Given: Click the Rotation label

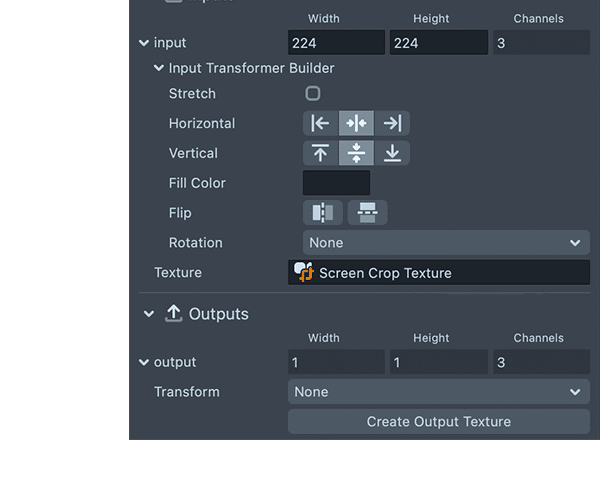Looking at the screenshot, I should (x=196, y=243).
